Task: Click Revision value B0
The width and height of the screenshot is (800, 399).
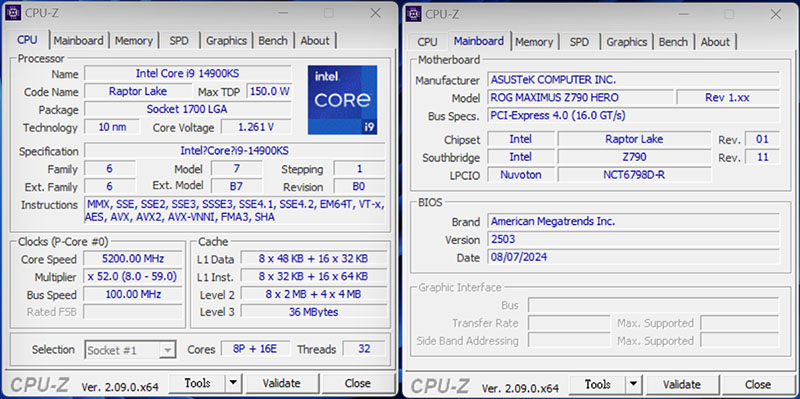Action: tap(359, 186)
